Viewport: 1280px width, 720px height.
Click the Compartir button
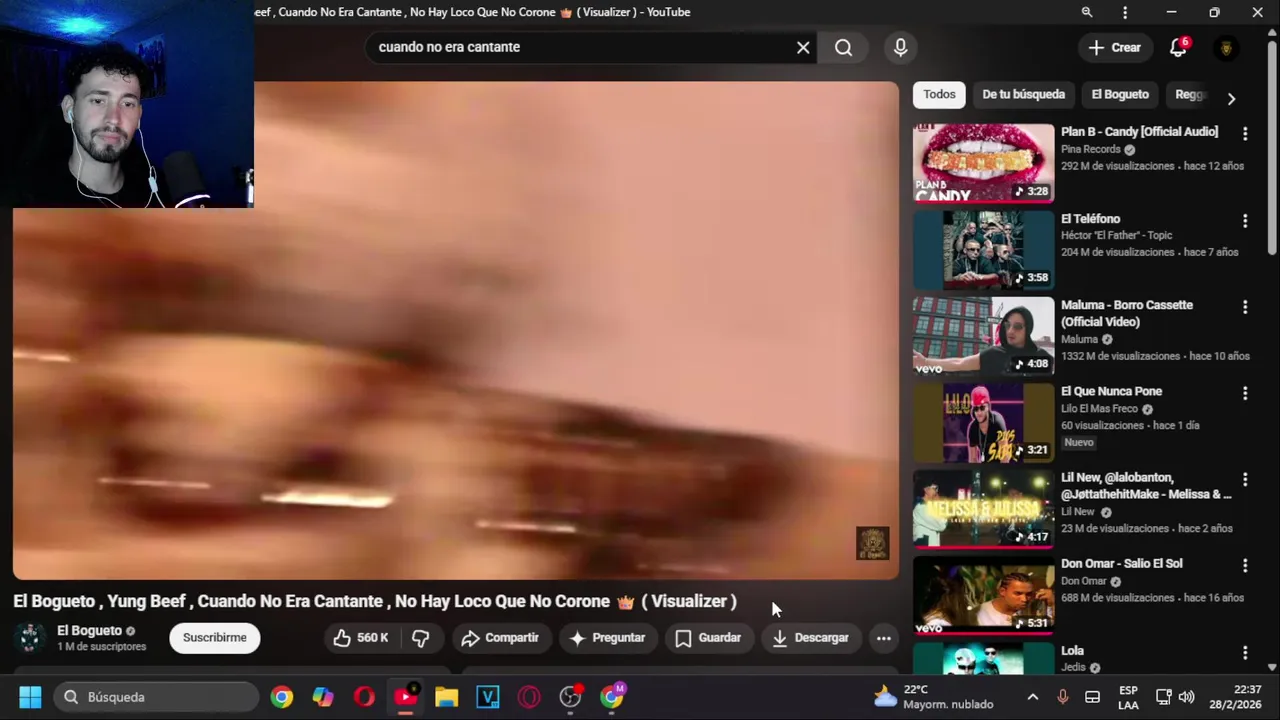coord(500,637)
